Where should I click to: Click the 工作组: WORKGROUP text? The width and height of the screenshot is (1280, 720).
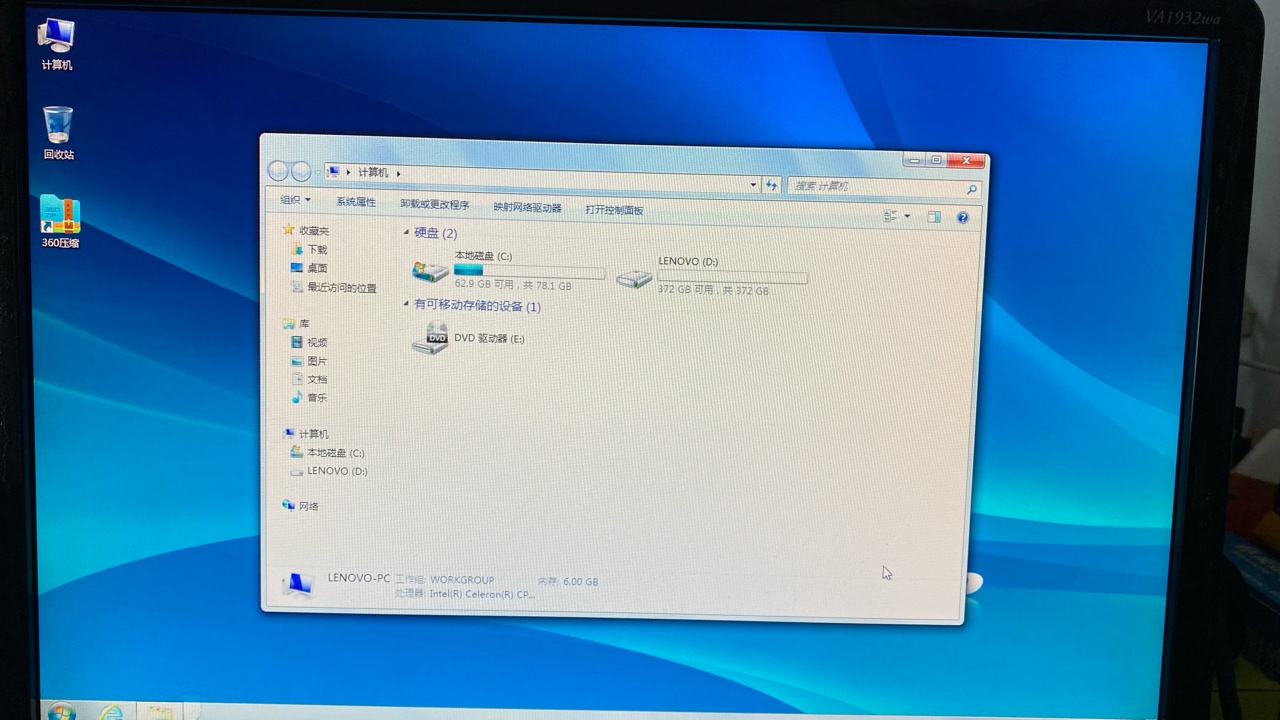point(445,579)
